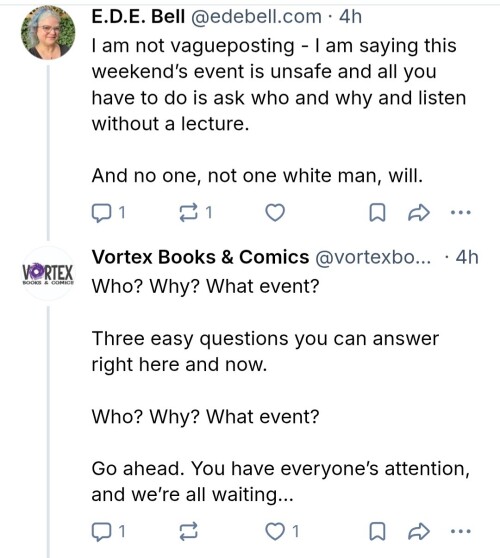Bookmark the Vortex Books & Comics post
Image resolution: width=500 pixels, height=558 pixels.
pyautogui.click(x=377, y=532)
